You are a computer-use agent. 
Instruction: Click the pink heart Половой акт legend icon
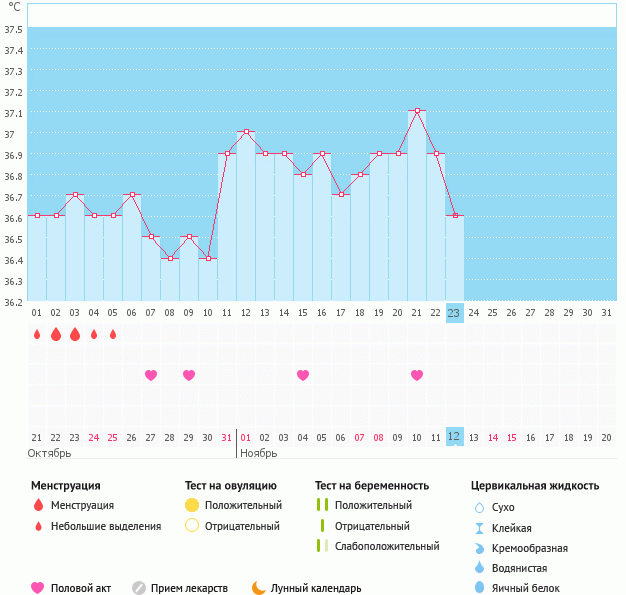38,588
